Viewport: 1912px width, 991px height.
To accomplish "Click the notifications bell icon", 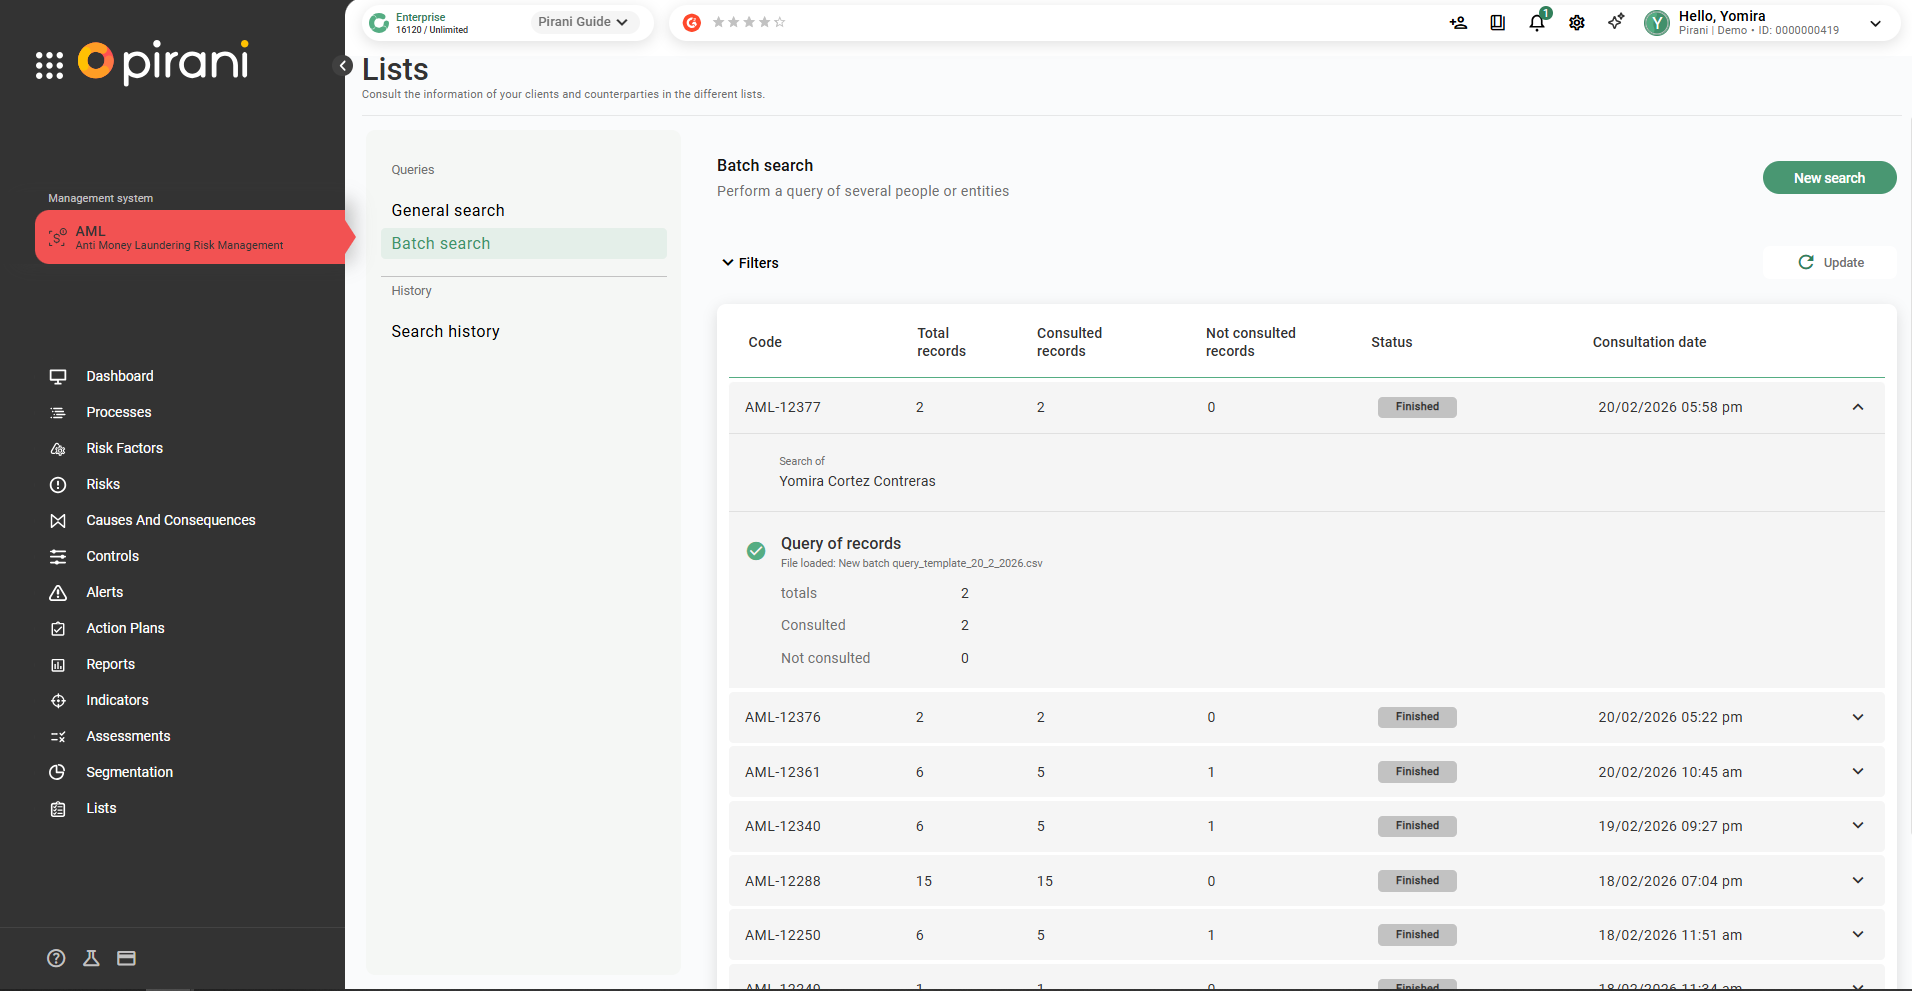I will [x=1536, y=23].
